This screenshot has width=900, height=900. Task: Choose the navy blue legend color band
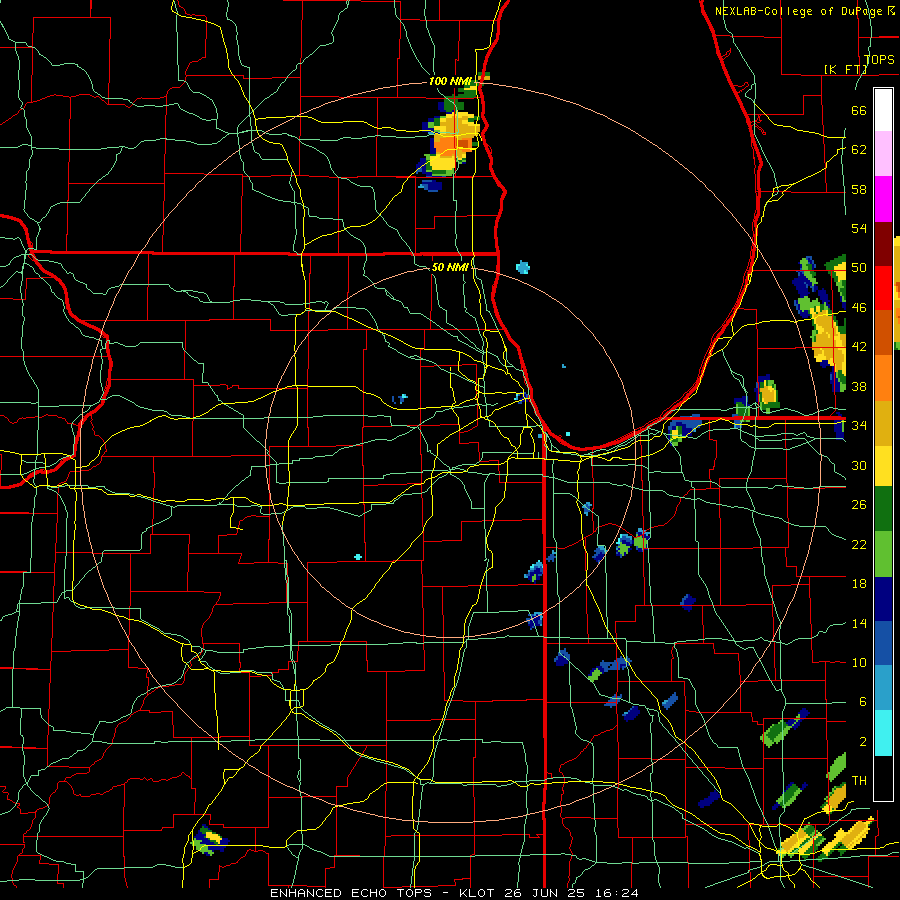883,599
